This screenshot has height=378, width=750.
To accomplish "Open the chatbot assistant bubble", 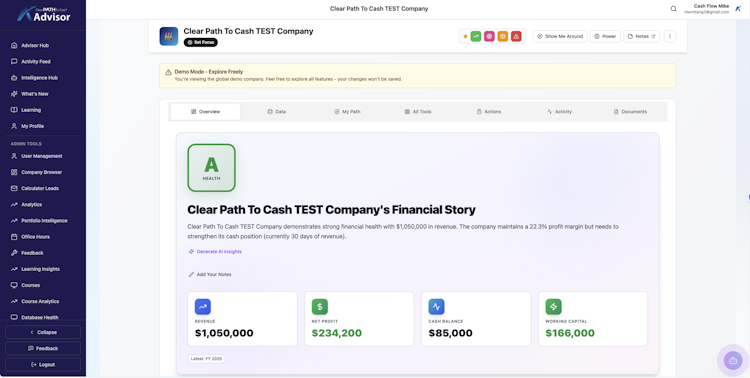I will [733, 360].
